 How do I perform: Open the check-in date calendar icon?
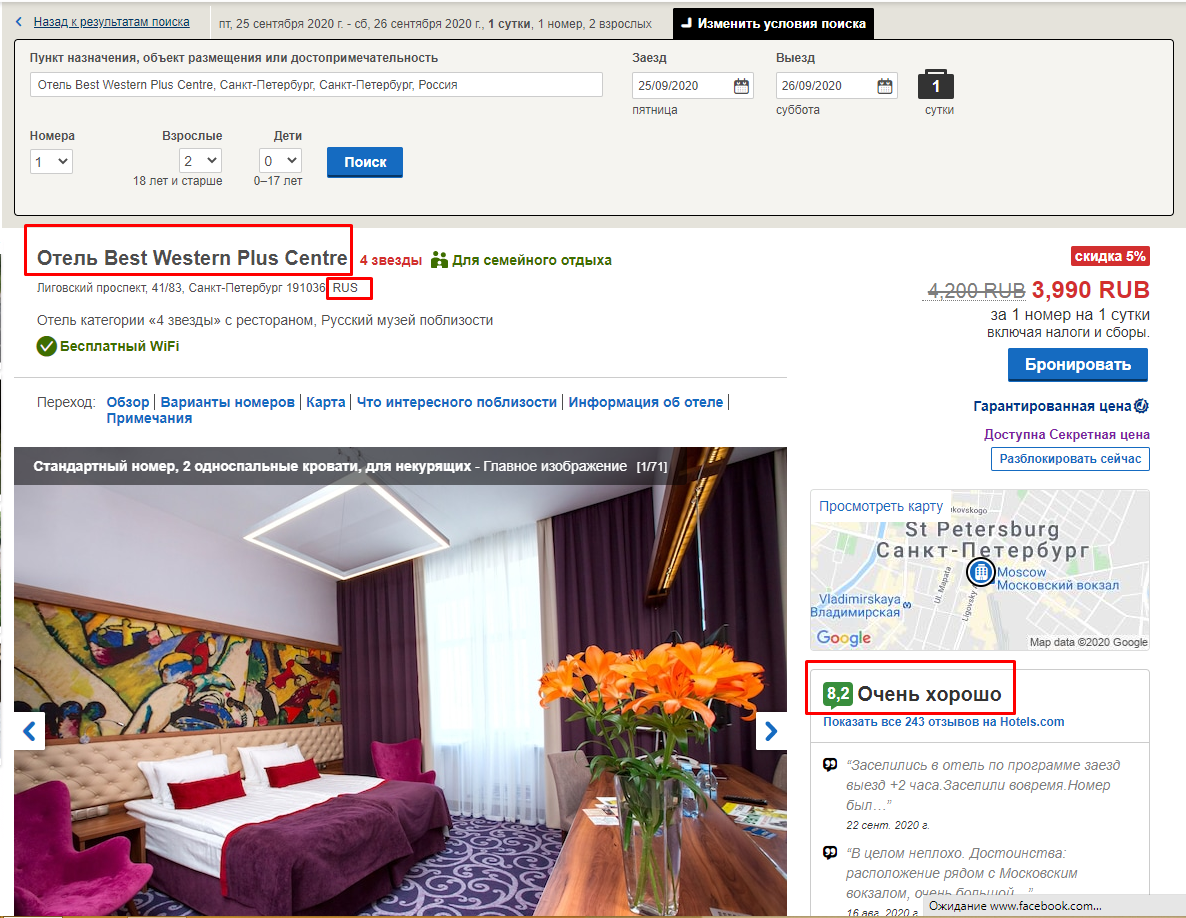pyautogui.click(x=741, y=85)
